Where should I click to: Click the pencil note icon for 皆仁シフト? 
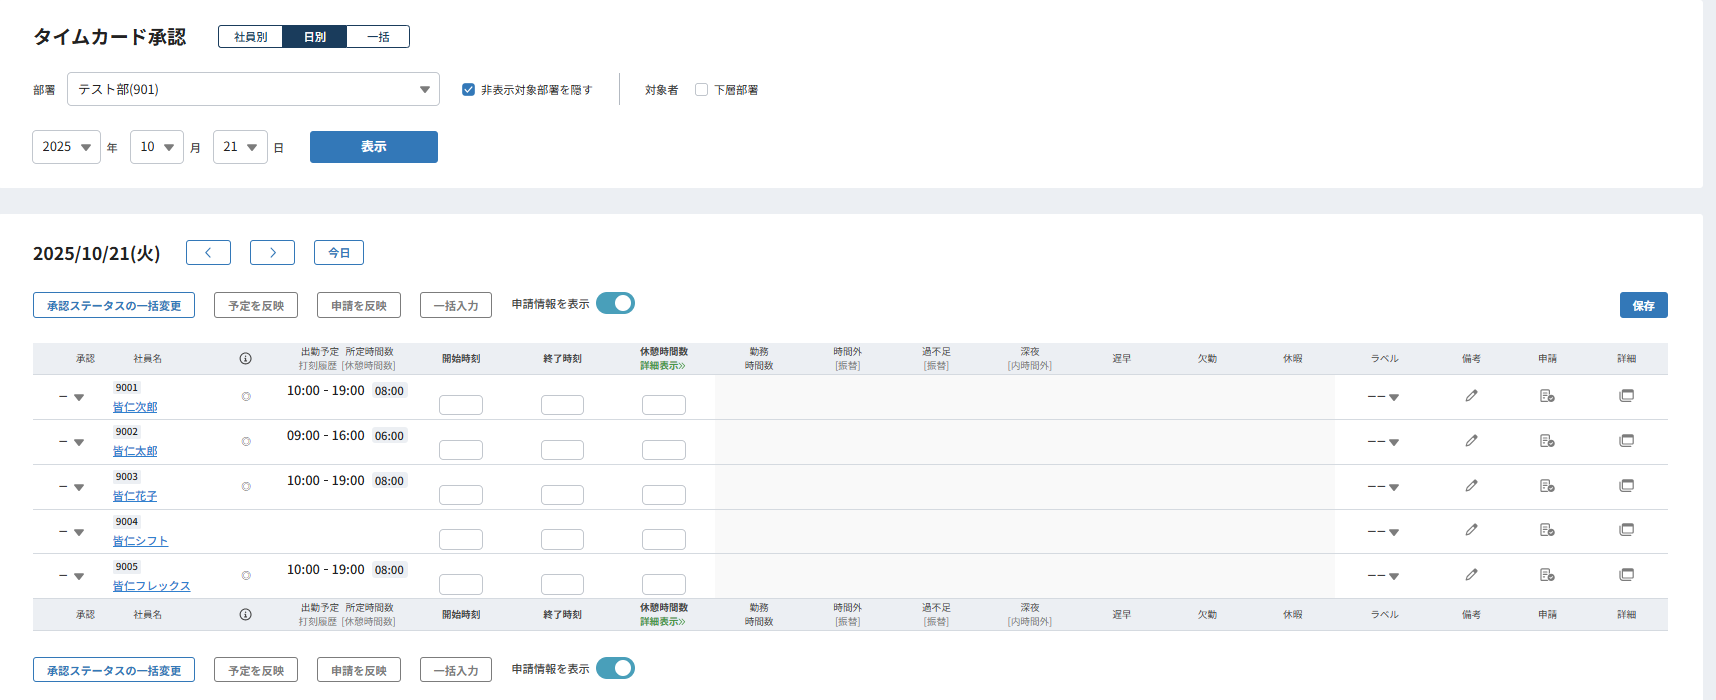coord(1471,530)
